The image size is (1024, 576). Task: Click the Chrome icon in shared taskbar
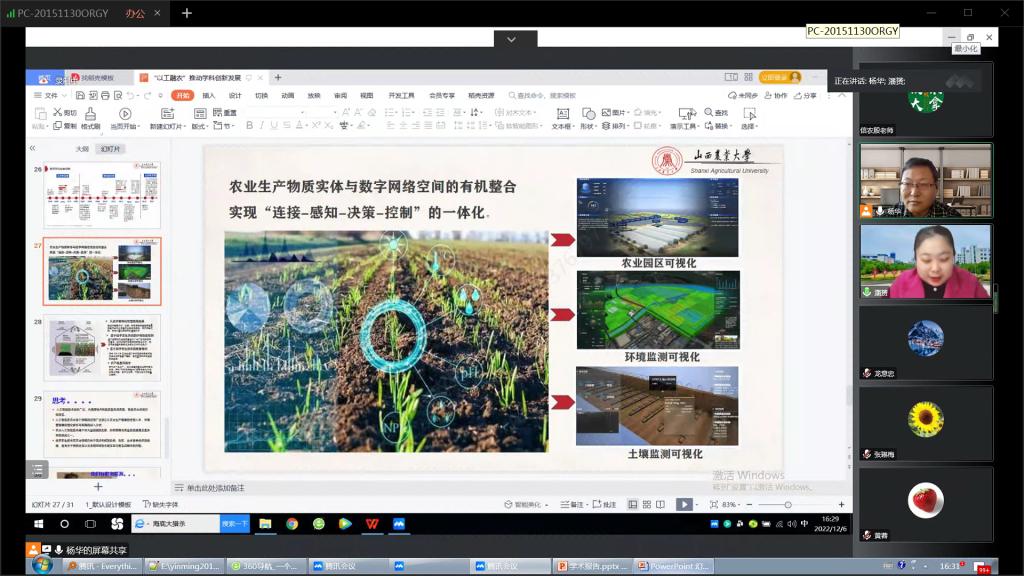291,523
